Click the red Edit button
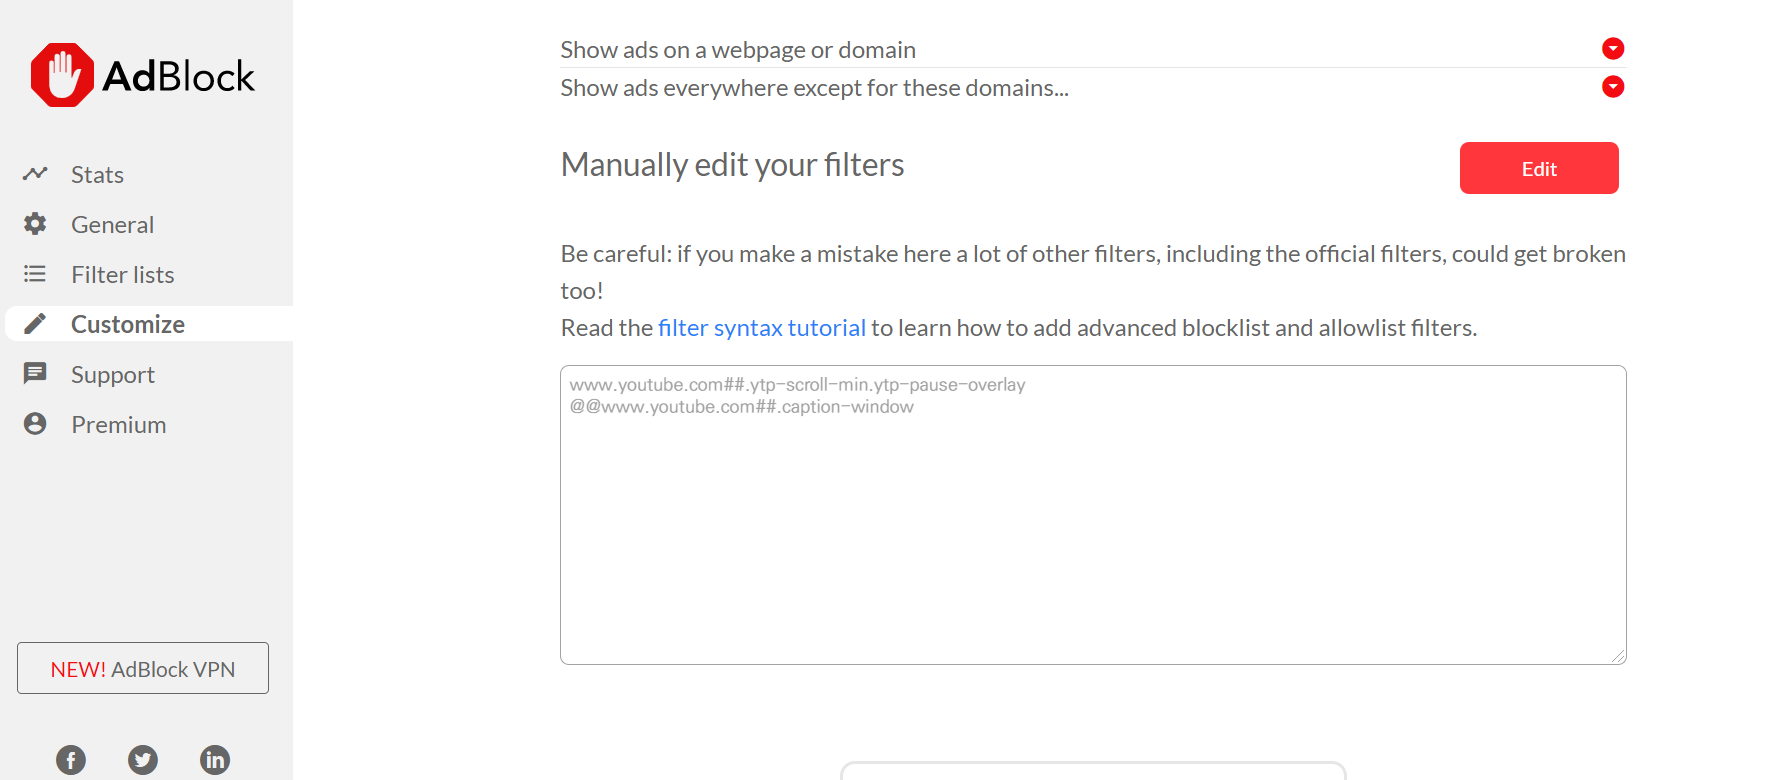Viewport: 1783px width, 780px height. point(1539,168)
